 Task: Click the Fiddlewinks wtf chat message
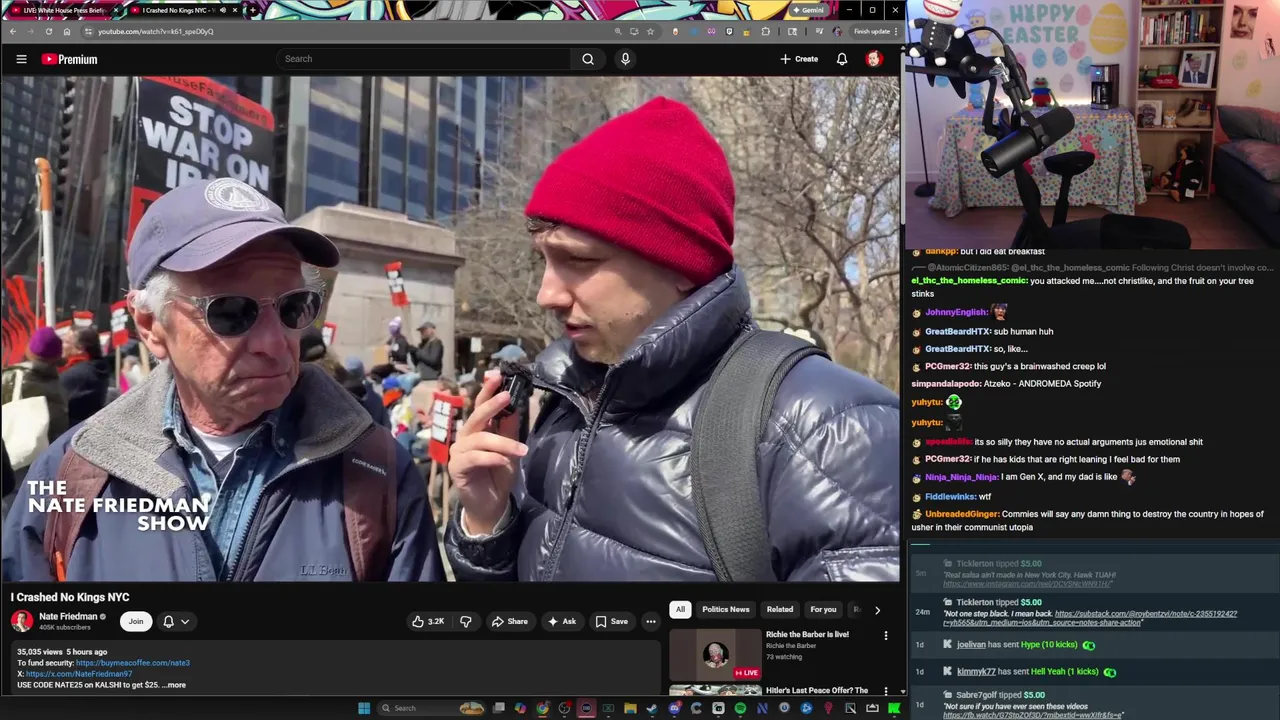coord(952,497)
